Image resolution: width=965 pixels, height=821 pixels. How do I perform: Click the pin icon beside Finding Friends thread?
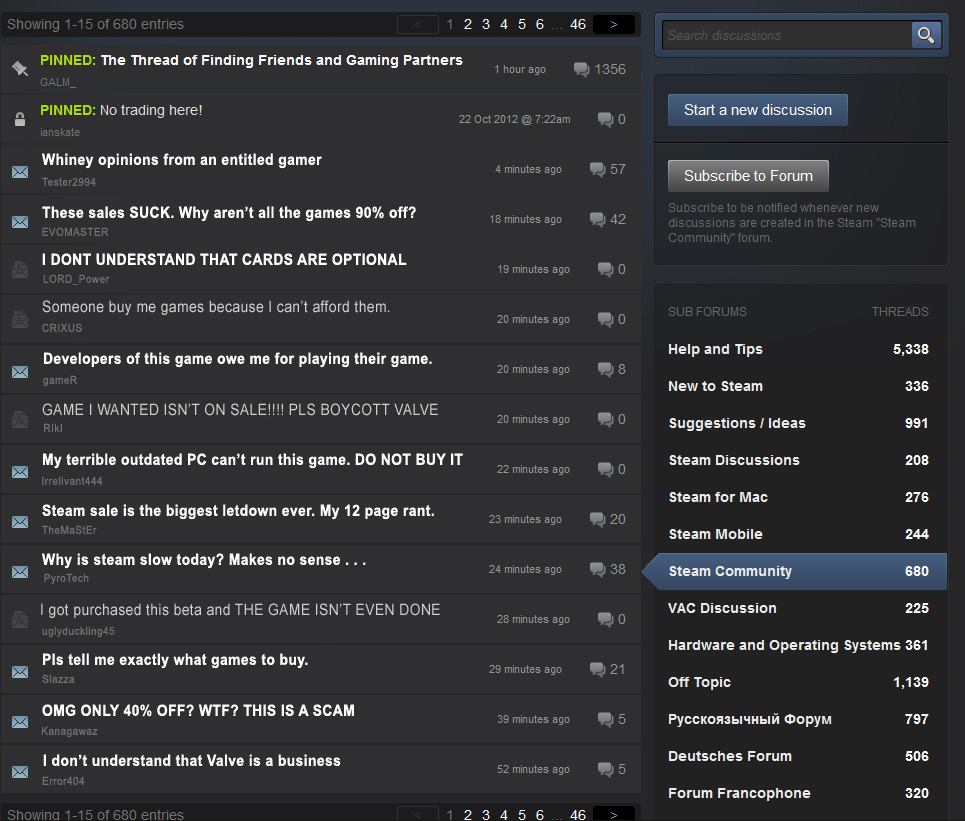(19, 69)
